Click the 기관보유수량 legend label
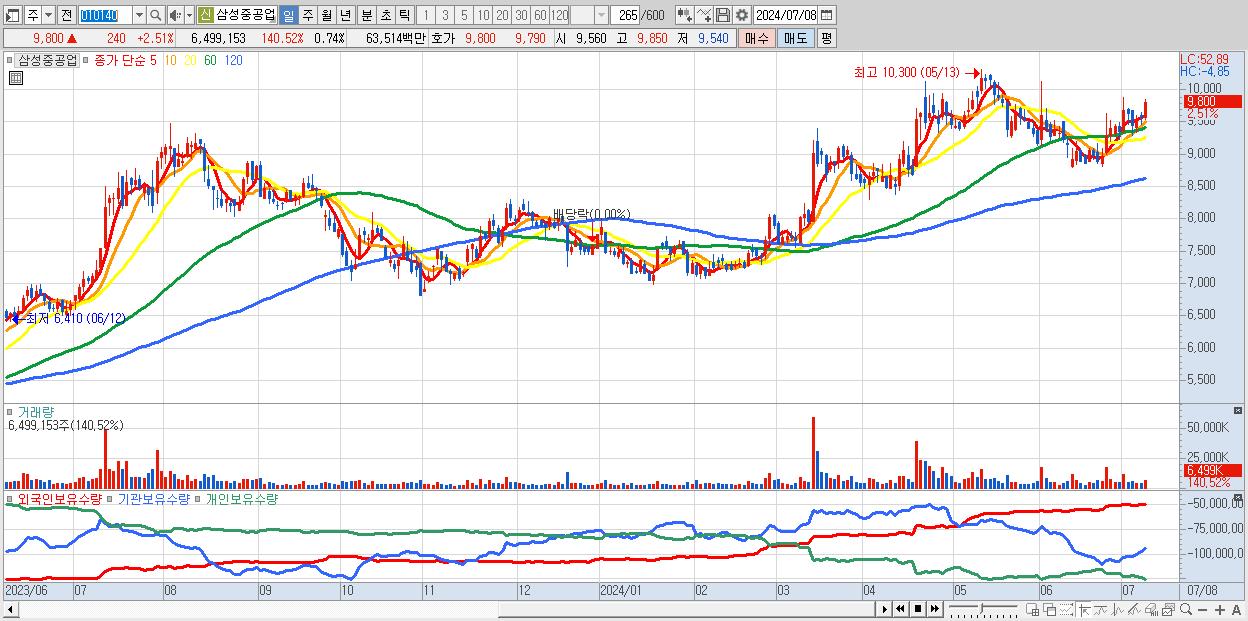Image resolution: width=1248 pixels, height=621 pixels. click(154, 498)
